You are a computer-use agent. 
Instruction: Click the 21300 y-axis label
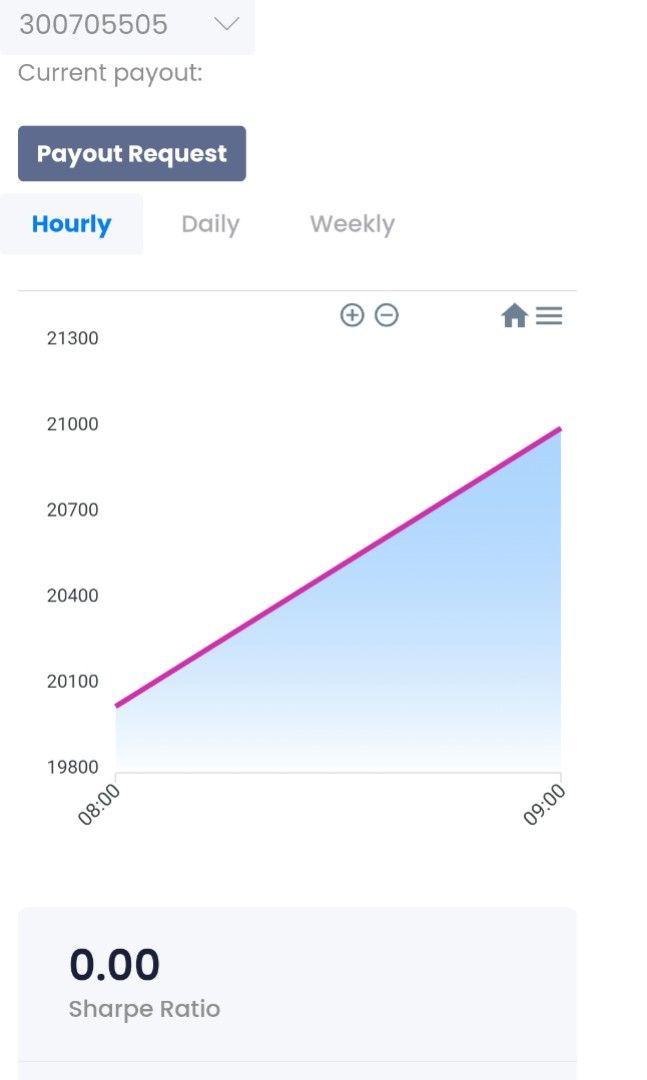[72, 338]
